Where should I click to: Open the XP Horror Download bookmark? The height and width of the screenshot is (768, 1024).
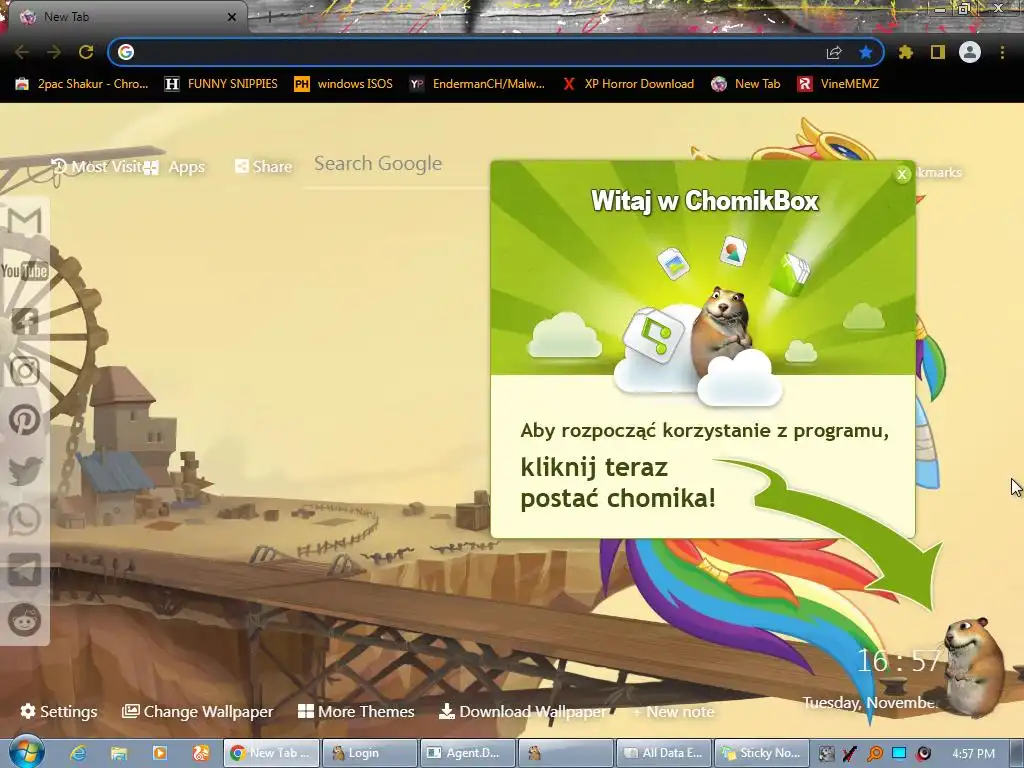[x=628, y=84]
